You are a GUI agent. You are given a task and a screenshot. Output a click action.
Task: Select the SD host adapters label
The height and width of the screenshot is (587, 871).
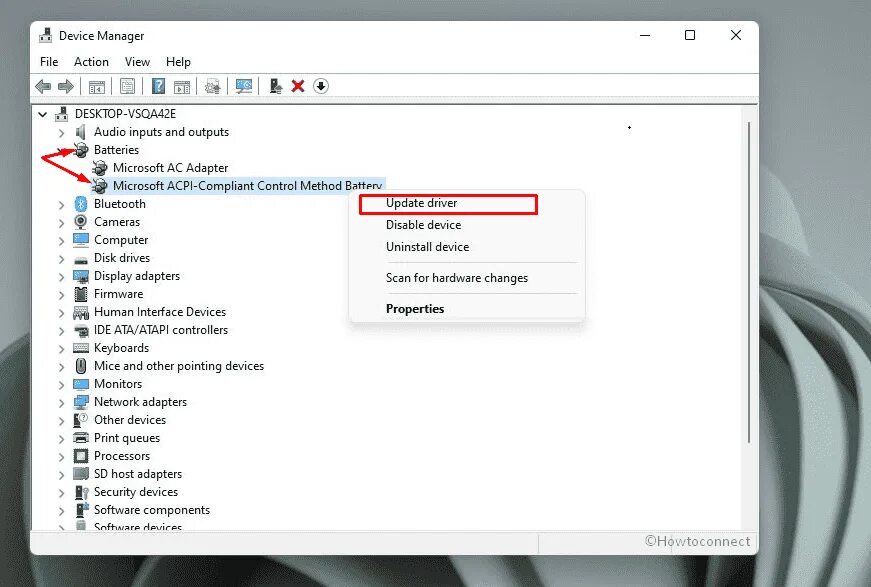pos(138,474)
